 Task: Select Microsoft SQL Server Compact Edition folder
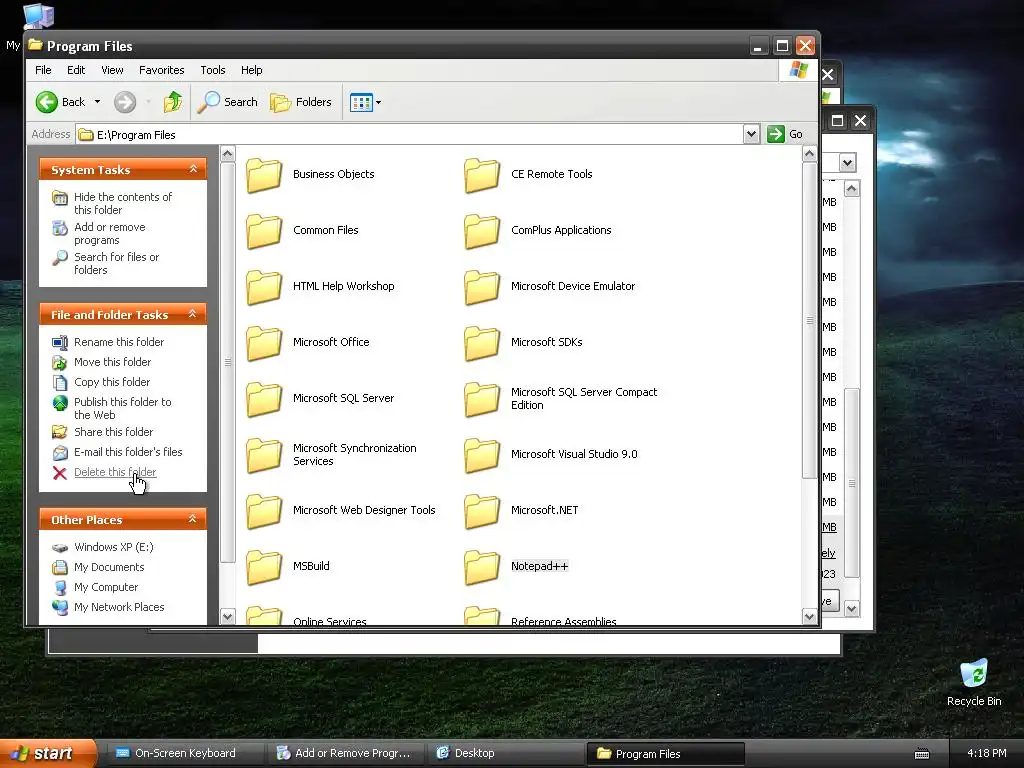pyautogui.click(x=482, y=398)
